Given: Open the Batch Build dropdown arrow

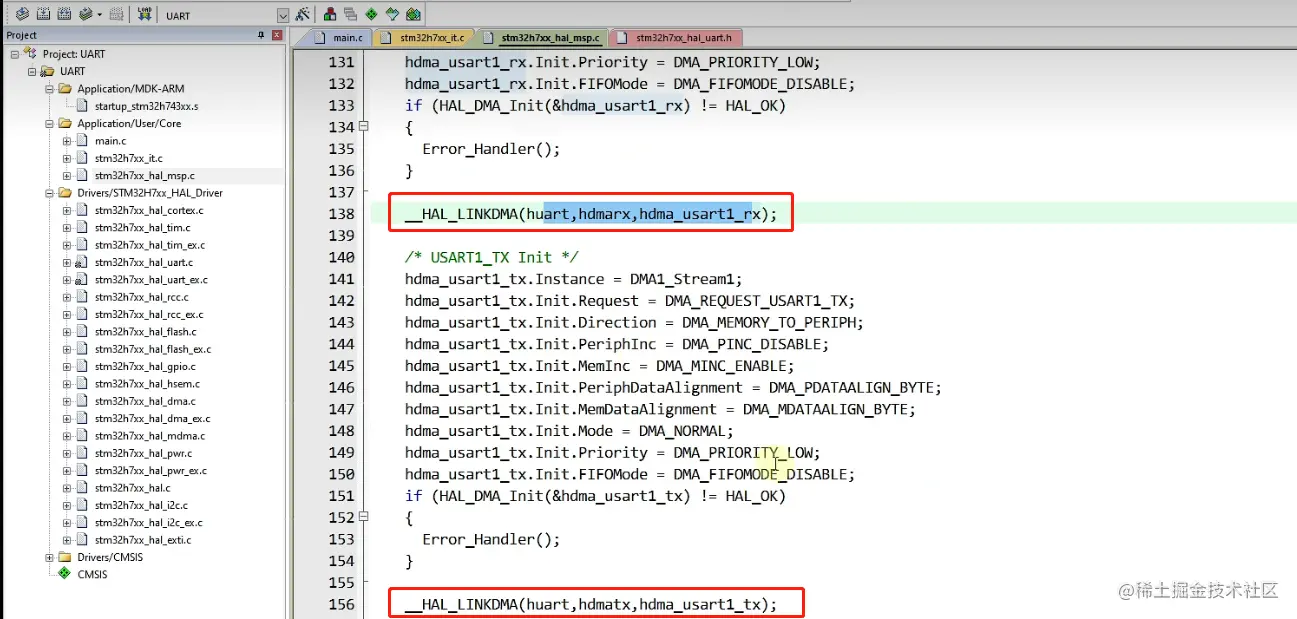Looking at the screenshot, I should pos(100,15).
